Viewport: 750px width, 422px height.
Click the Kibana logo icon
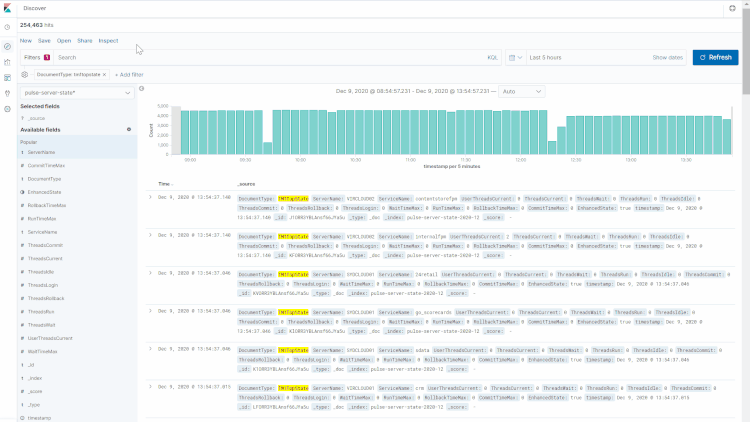[x=7, y=8]
